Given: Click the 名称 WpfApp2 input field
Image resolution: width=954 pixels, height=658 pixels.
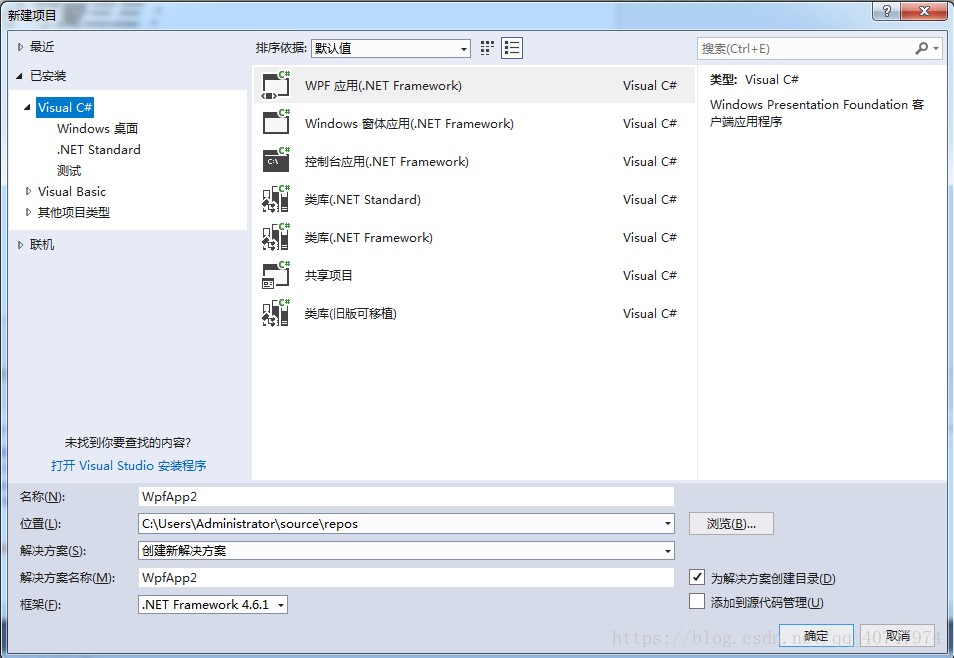Looking at the screenshot, I should tap(406, 496).
